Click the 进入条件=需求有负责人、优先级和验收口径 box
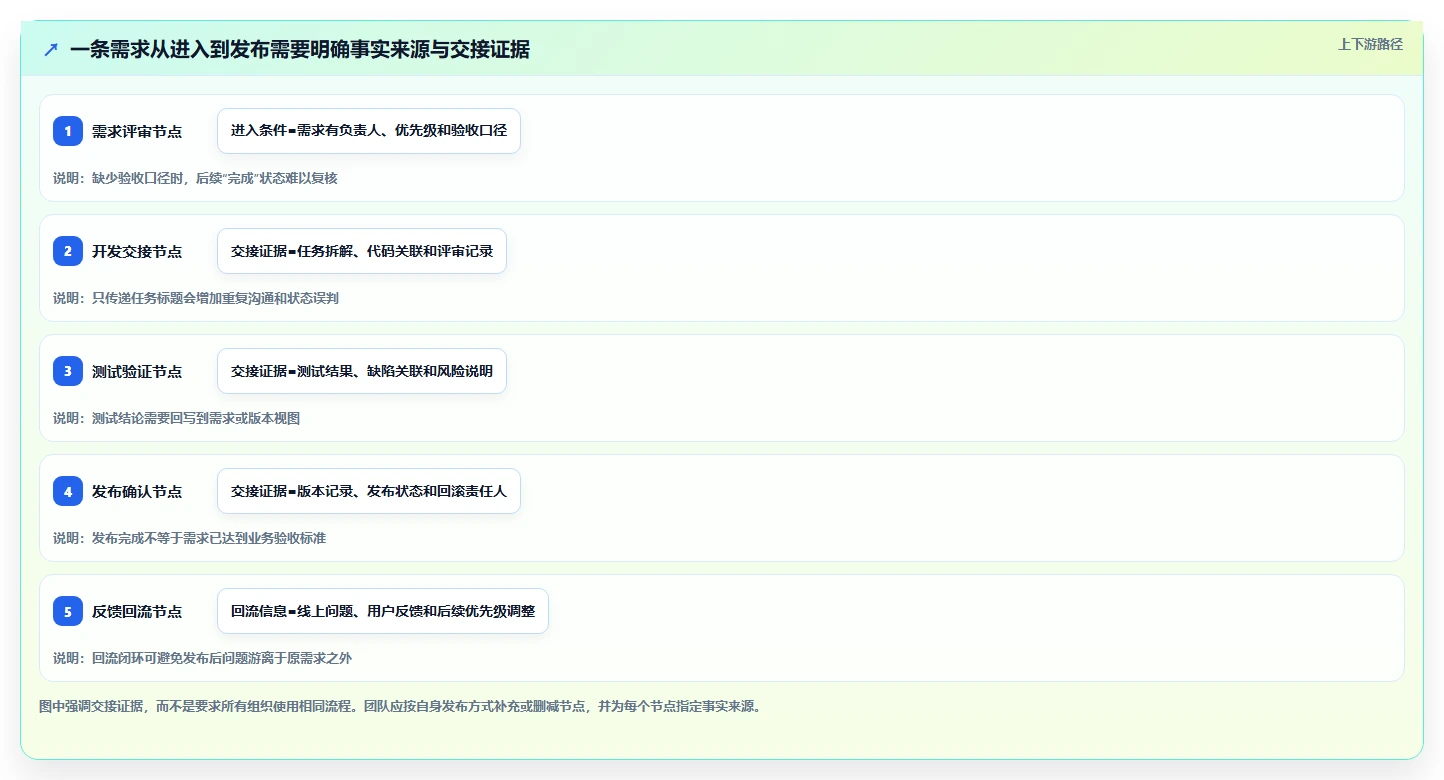This screenshot has height=780, width=1444. pyautogui.click(x=369, y=131)
